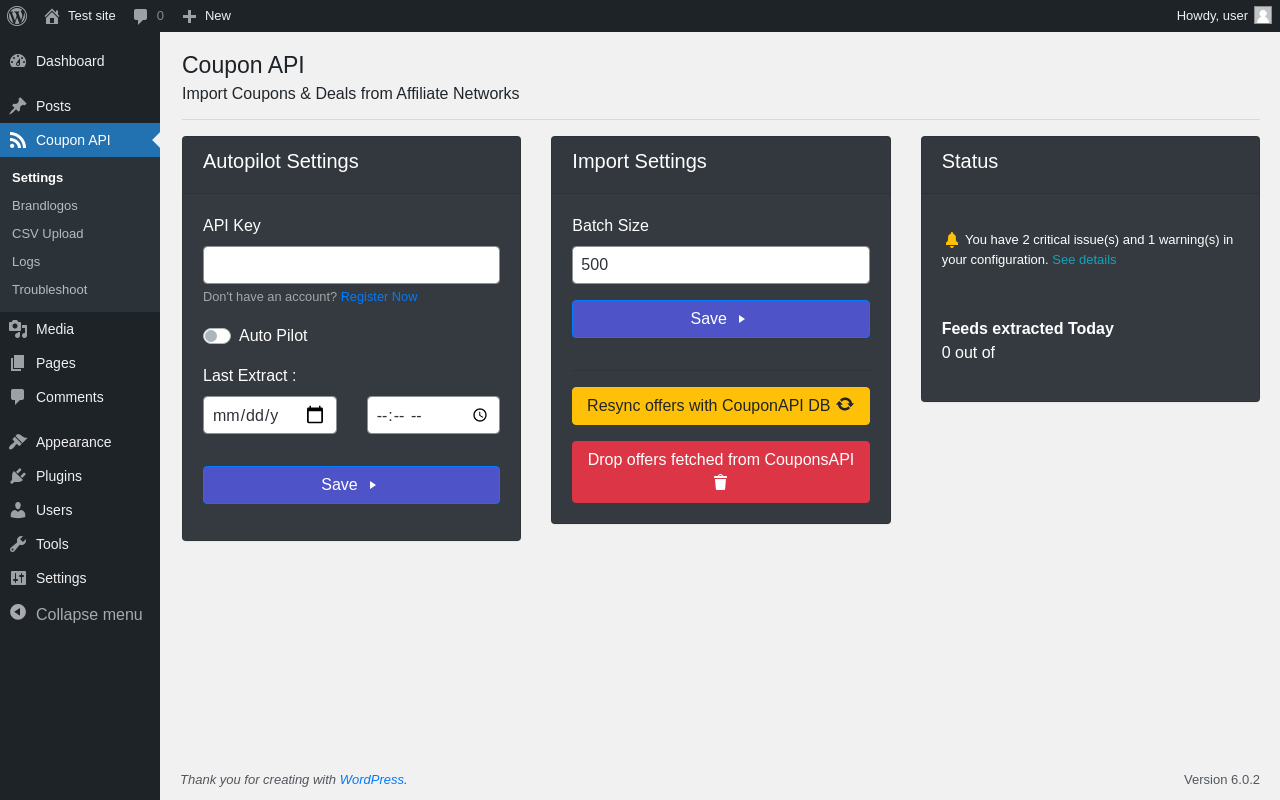Open the CSV Upload submenu item

pos(48,233)
